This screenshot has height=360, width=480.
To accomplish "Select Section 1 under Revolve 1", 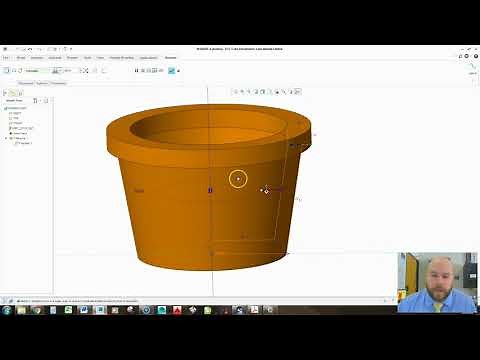I will [23, 143].
